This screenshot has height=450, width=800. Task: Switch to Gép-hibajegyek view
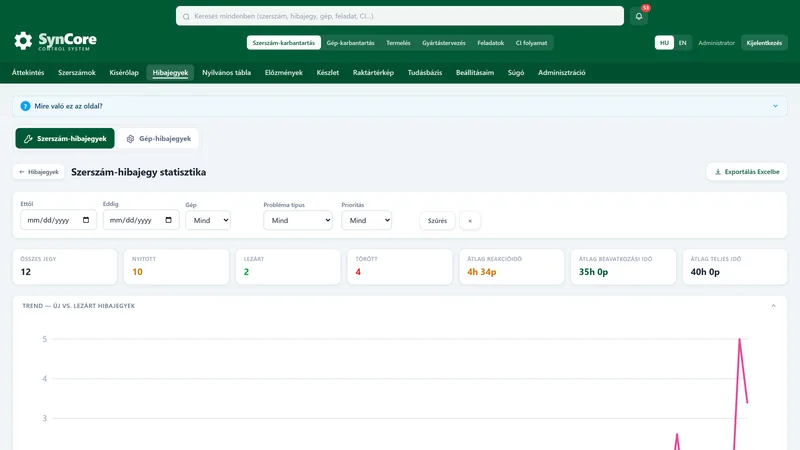[x=159, y=139]
